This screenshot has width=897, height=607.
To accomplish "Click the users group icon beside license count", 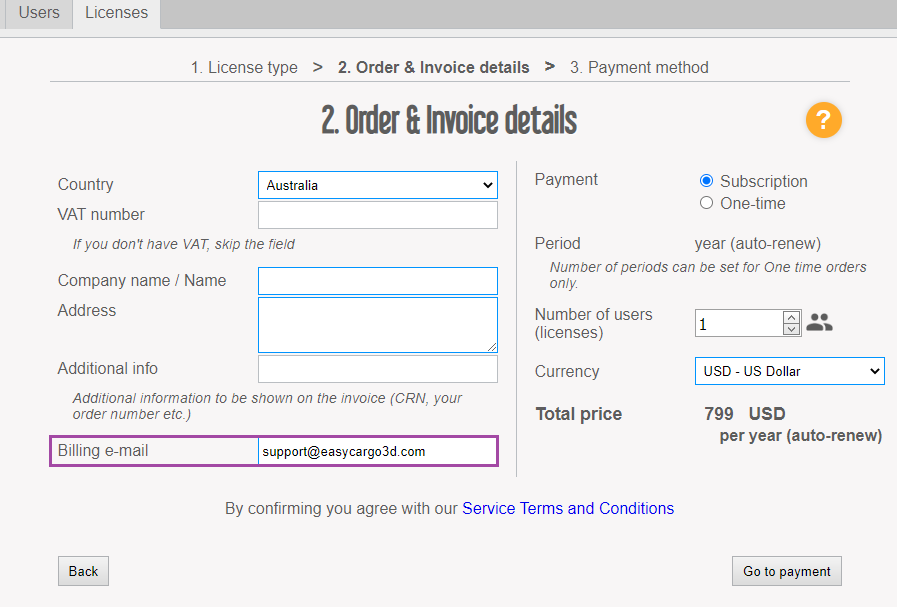I will [819, 322].
